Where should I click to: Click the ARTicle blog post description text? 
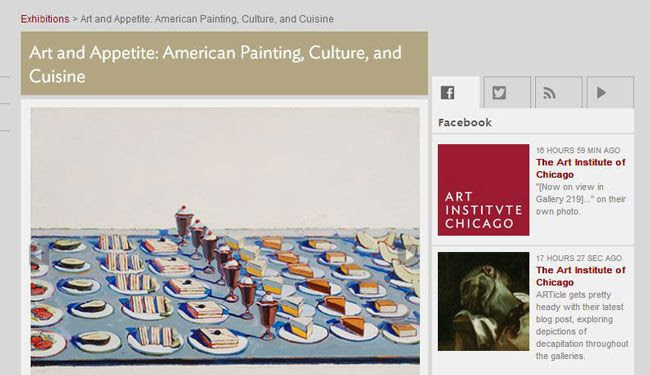(582, 325)
